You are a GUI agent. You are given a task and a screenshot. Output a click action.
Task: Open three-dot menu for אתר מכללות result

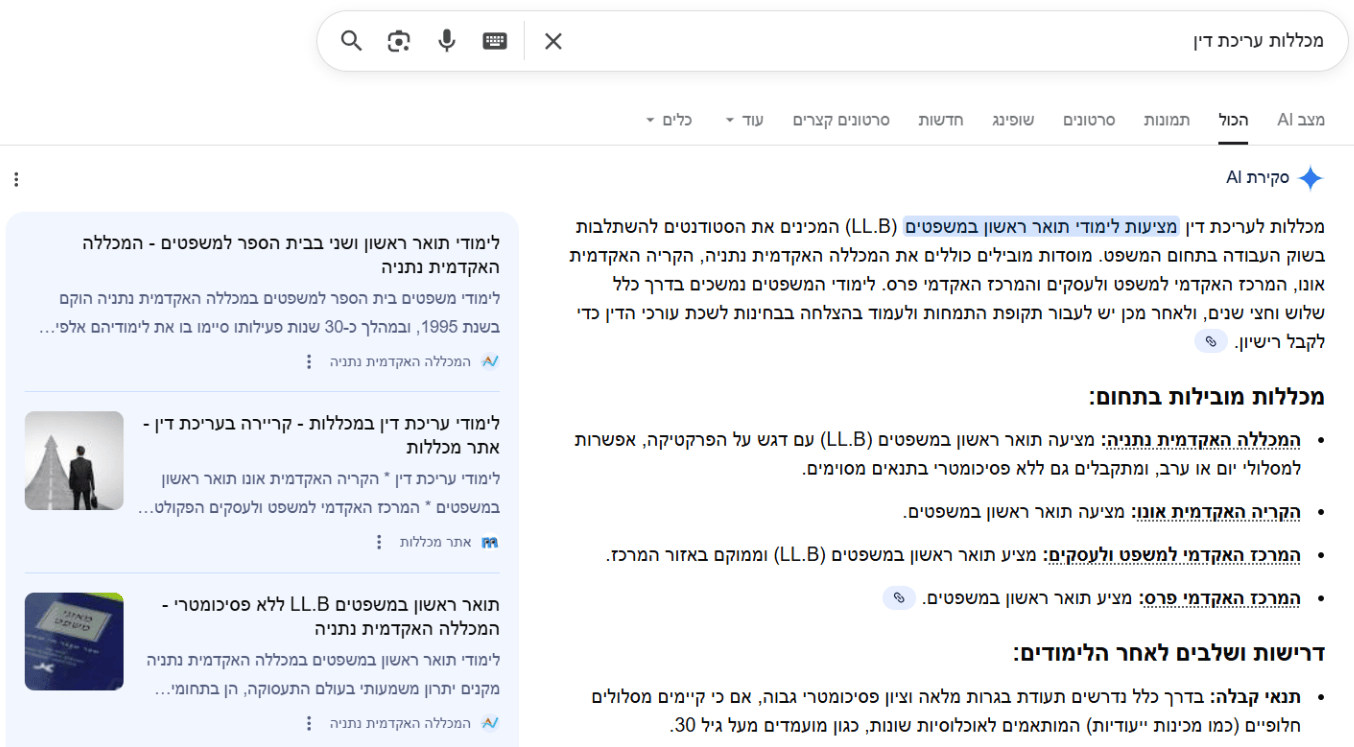pos(378,542)
